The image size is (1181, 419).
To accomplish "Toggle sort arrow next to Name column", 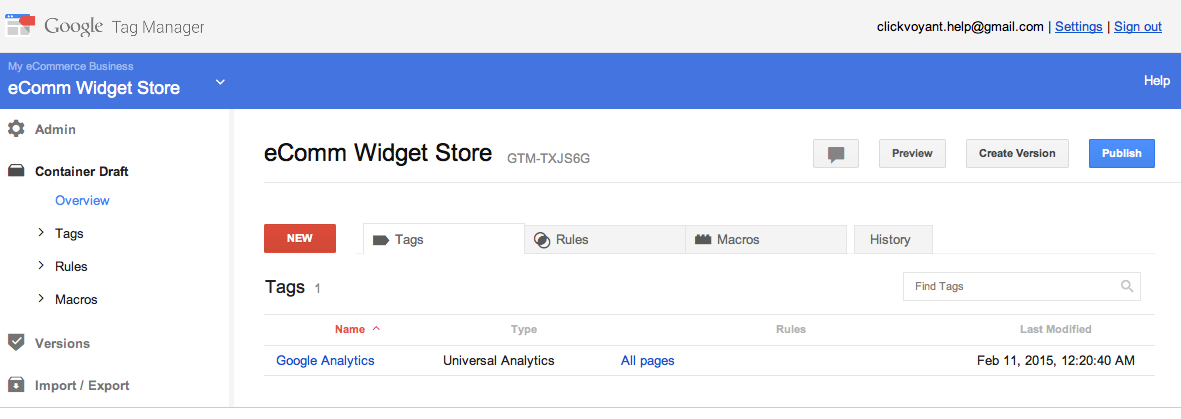I will 376,329.
